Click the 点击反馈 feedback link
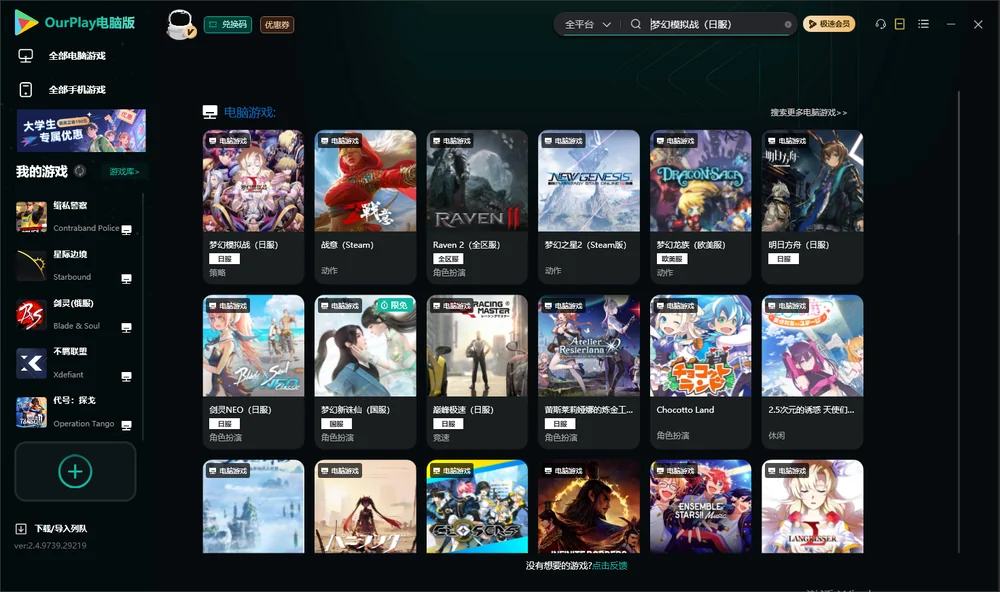Screen dimensions: 1000x592 coord(610,566)
